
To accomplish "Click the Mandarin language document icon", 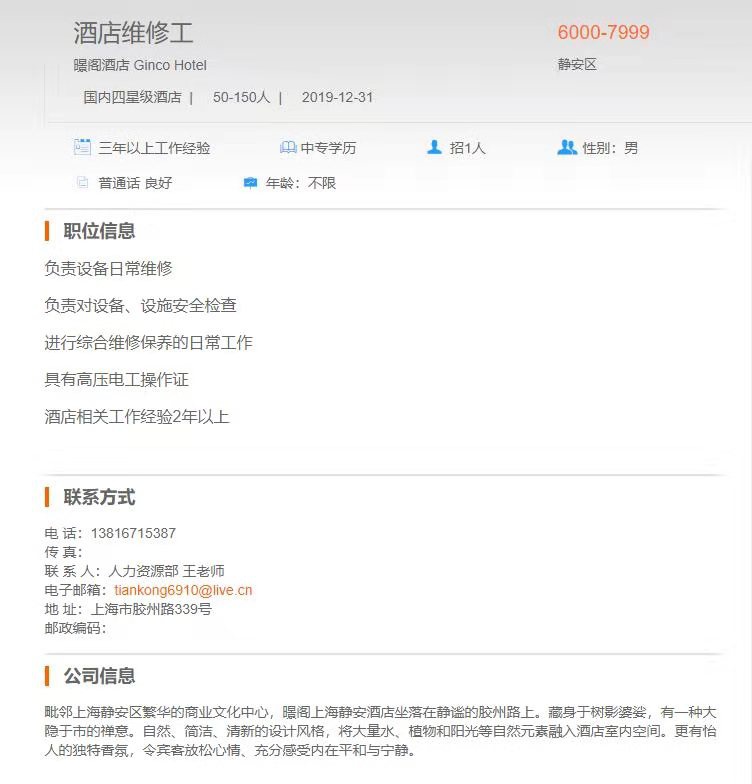I will click(x=82, y=182).
